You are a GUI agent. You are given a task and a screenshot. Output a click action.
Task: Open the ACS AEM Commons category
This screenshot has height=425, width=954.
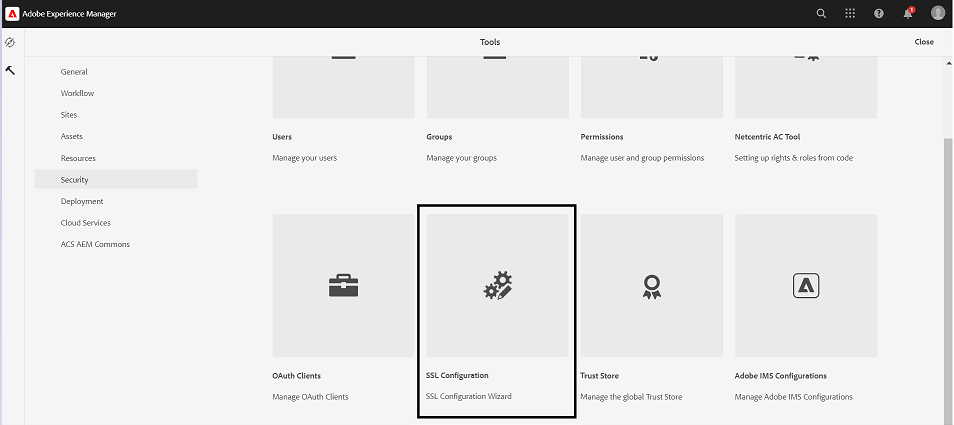point(94,244)
